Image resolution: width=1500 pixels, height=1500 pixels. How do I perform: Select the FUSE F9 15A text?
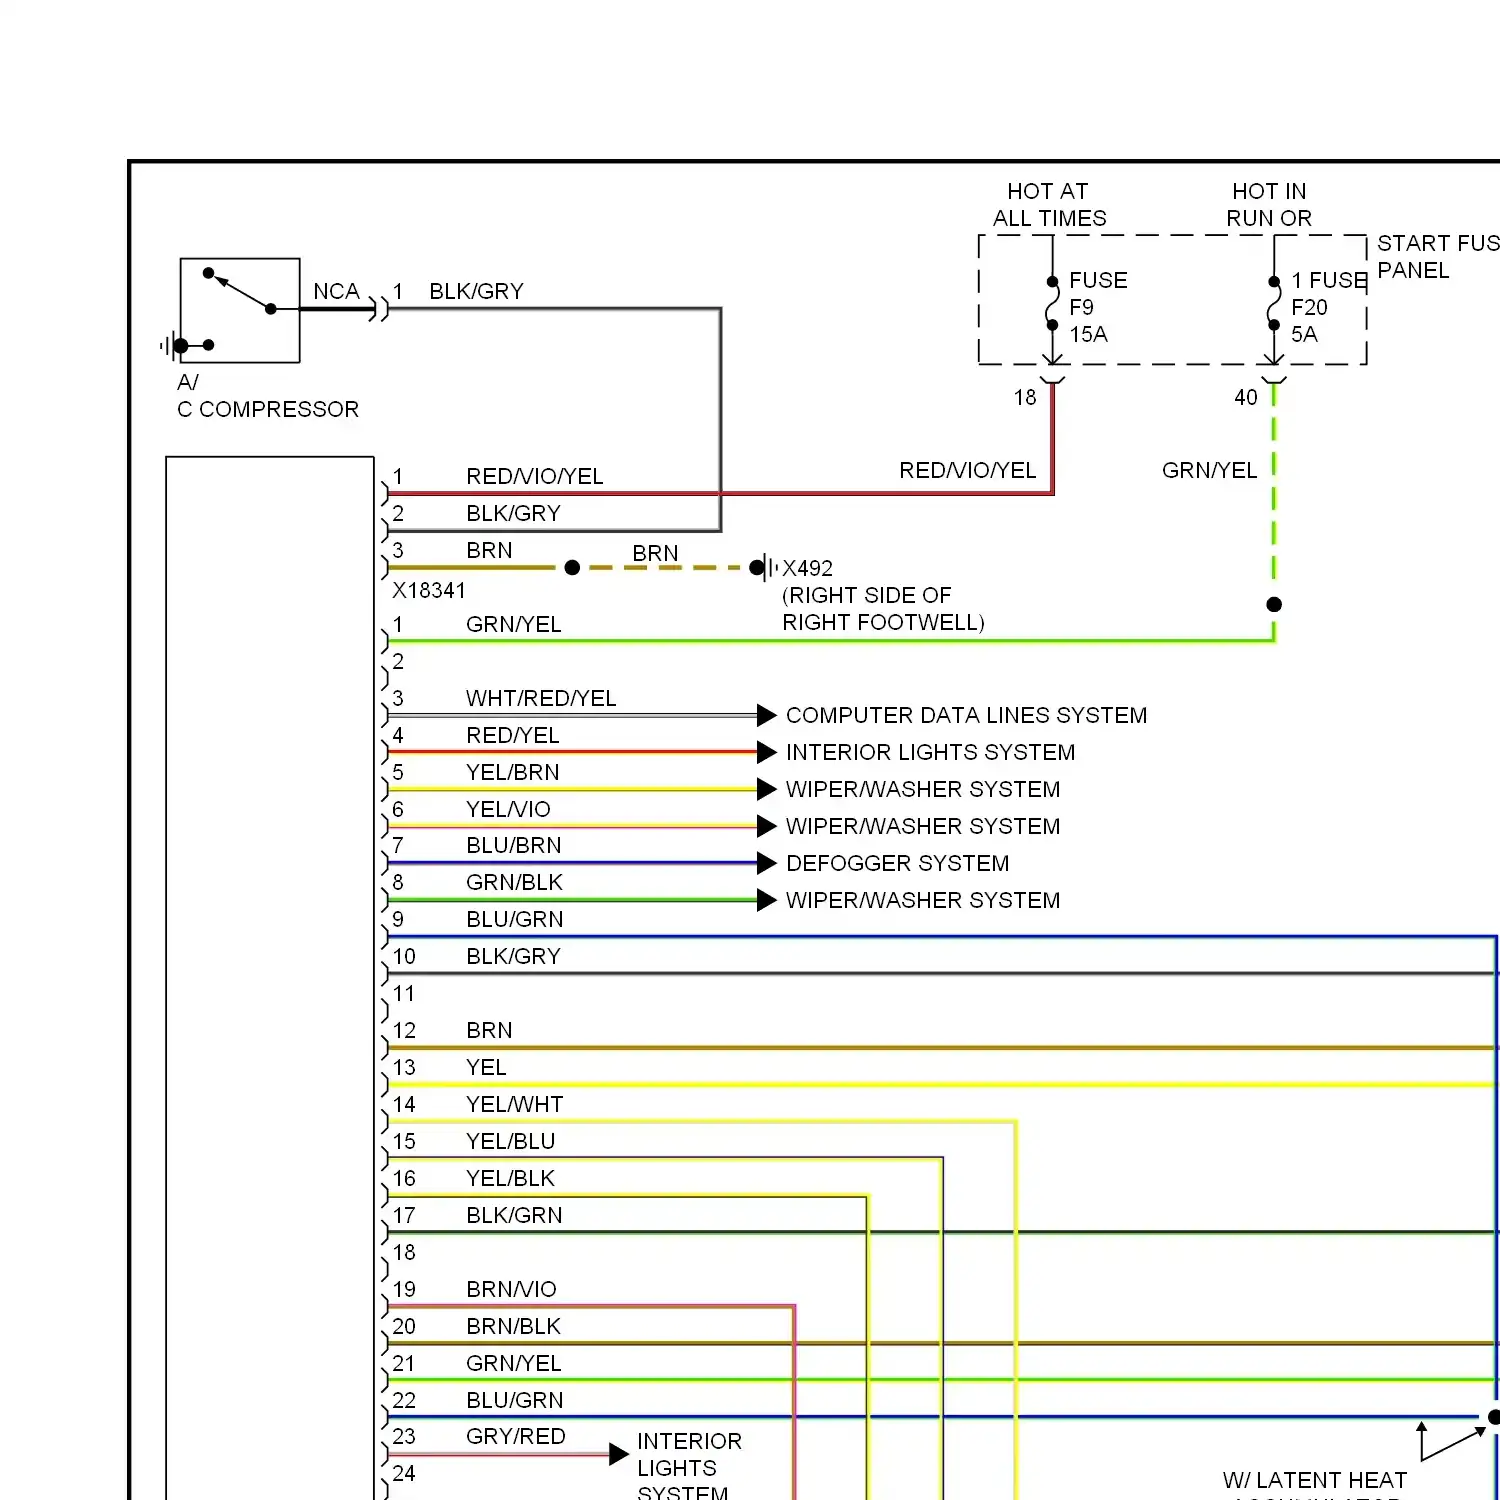tap(1098, 307)
